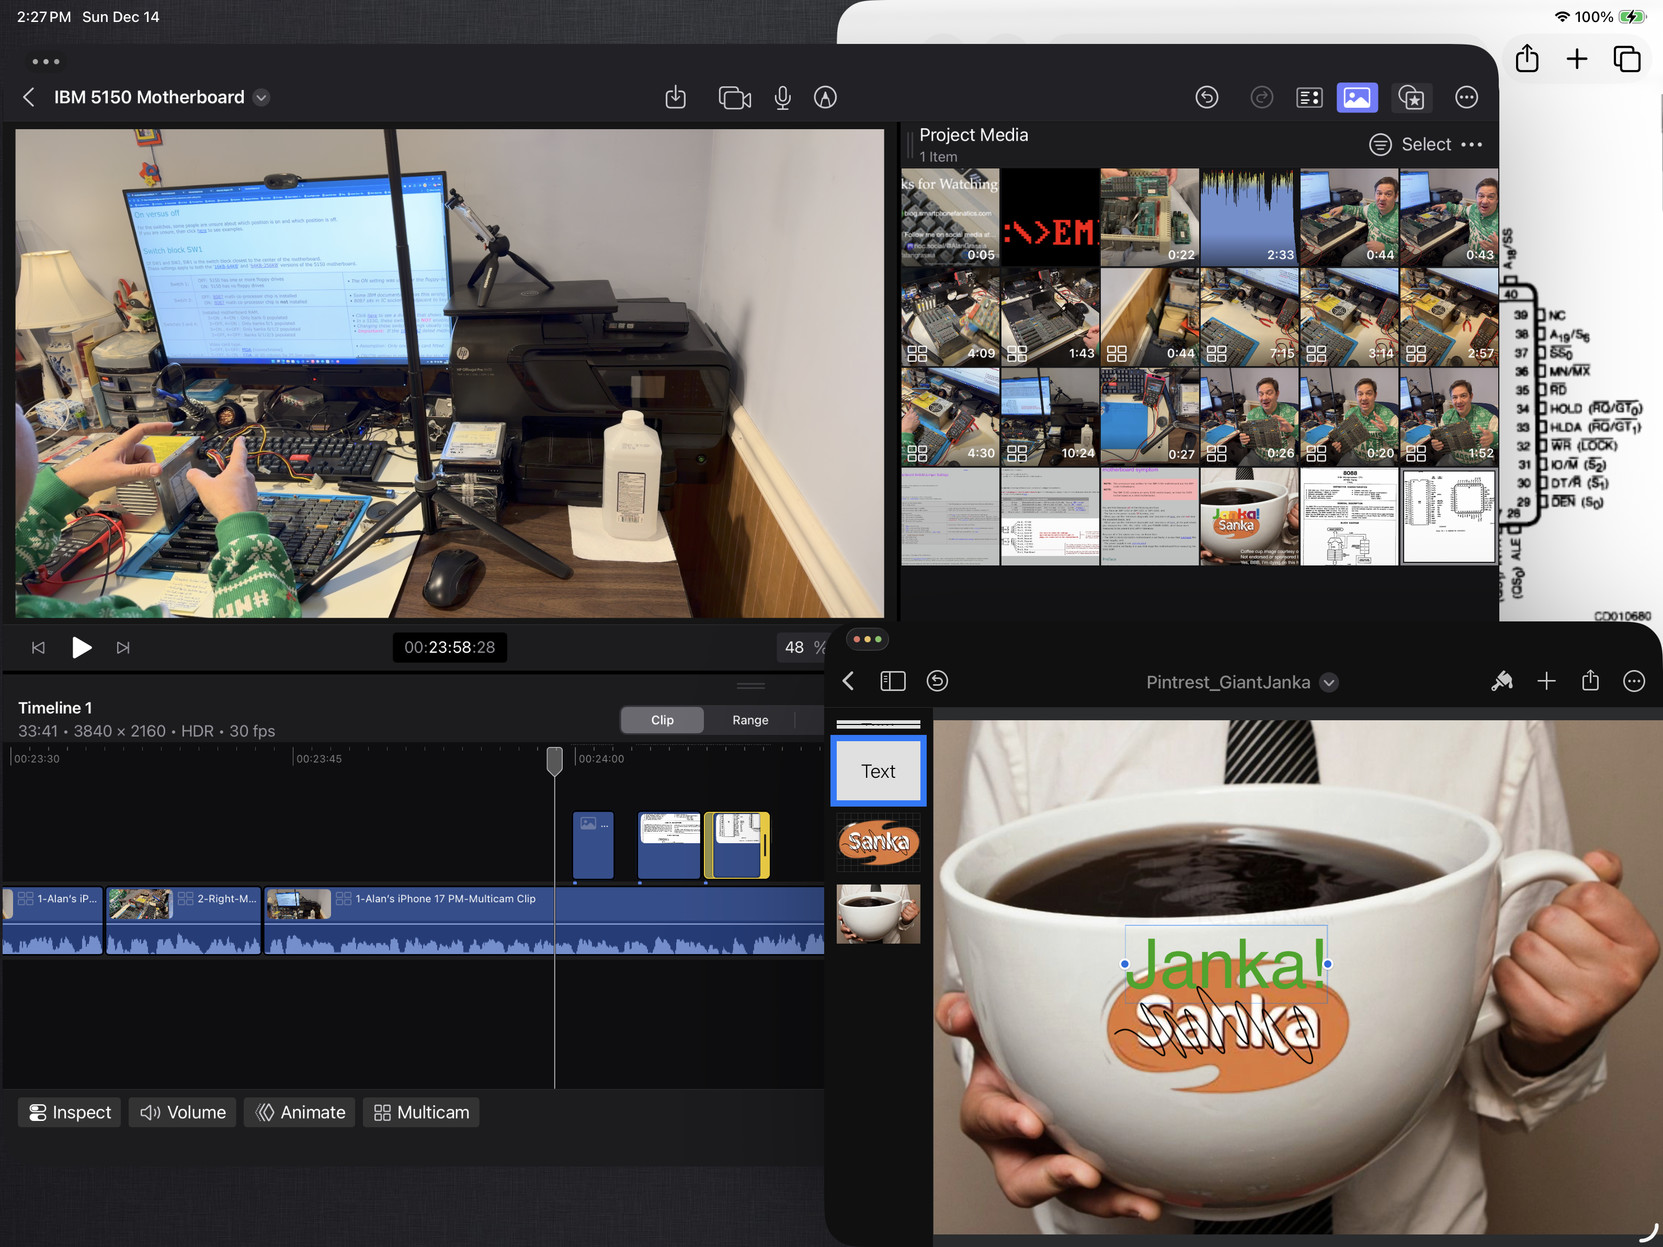Tap the Wi-Fi icon in the status bar

click(x=1561, y=17)
